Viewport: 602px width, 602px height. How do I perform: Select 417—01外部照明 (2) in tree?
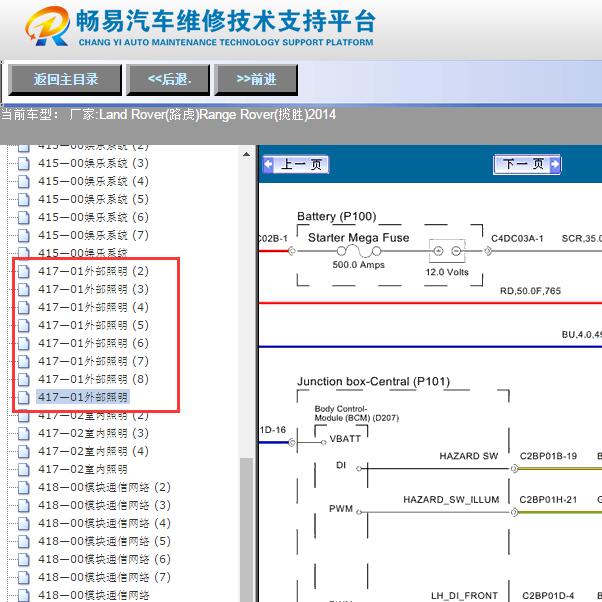93,271
